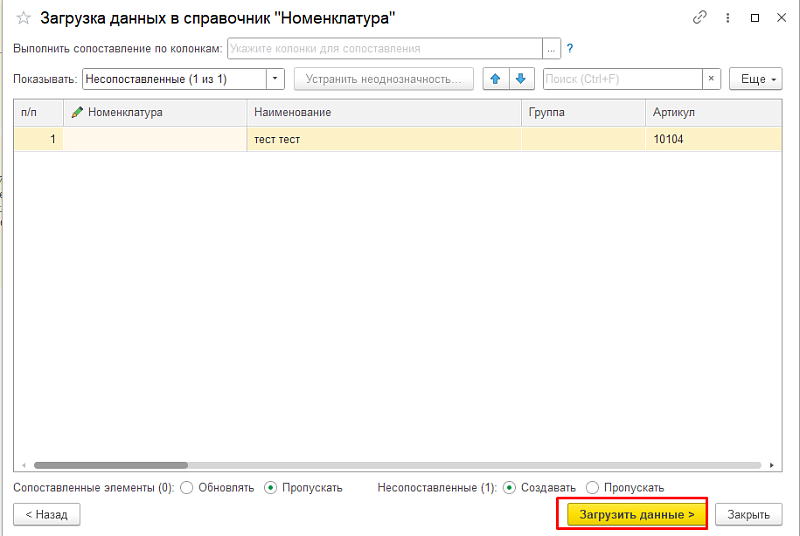Open the Еще dropdown menu
The image size is (800, 536).
tap(755, 79)
